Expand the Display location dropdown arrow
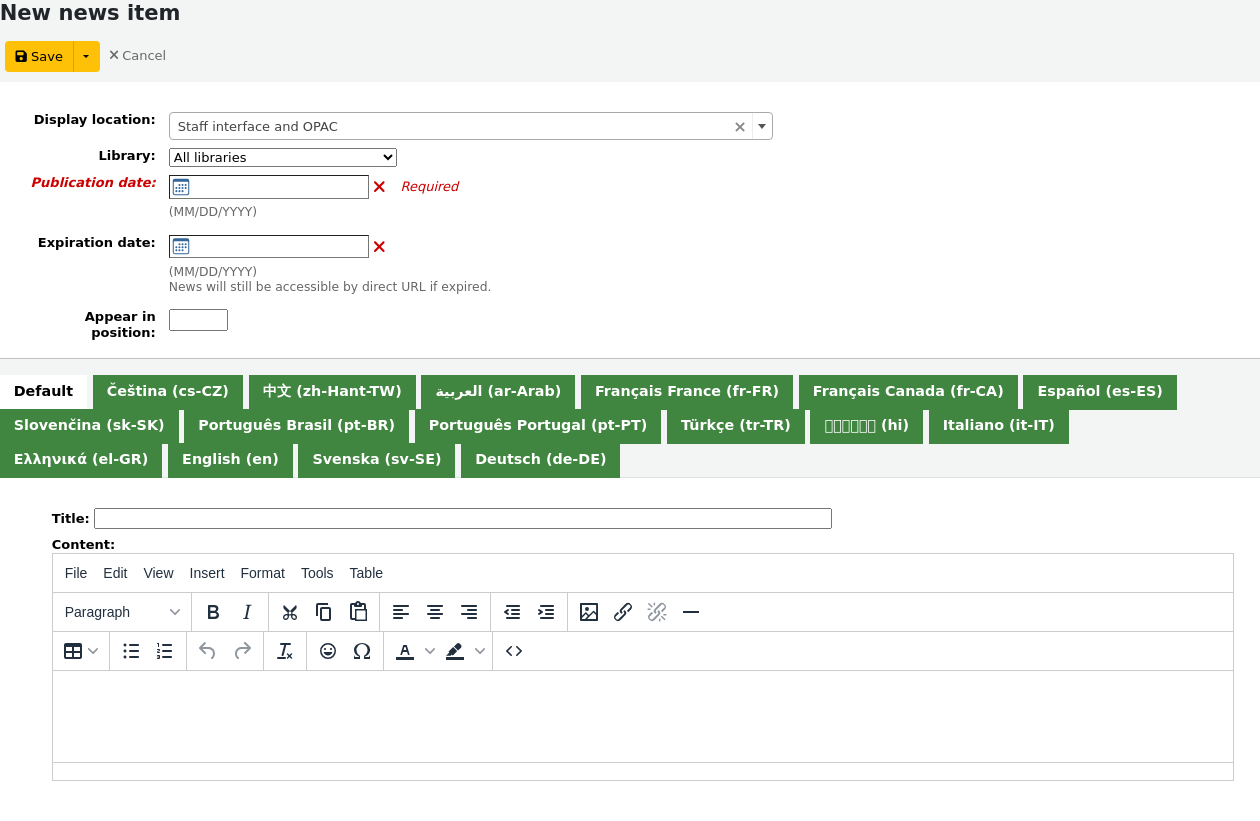The height and width of the screenshot is (821, 1260). pyautogui.click(x=761, y=126)
